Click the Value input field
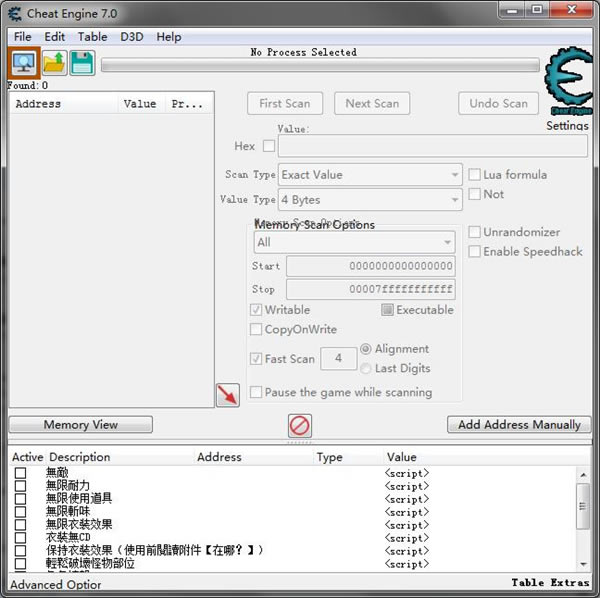This screenshot has width=600, height=598. [433, 146]
